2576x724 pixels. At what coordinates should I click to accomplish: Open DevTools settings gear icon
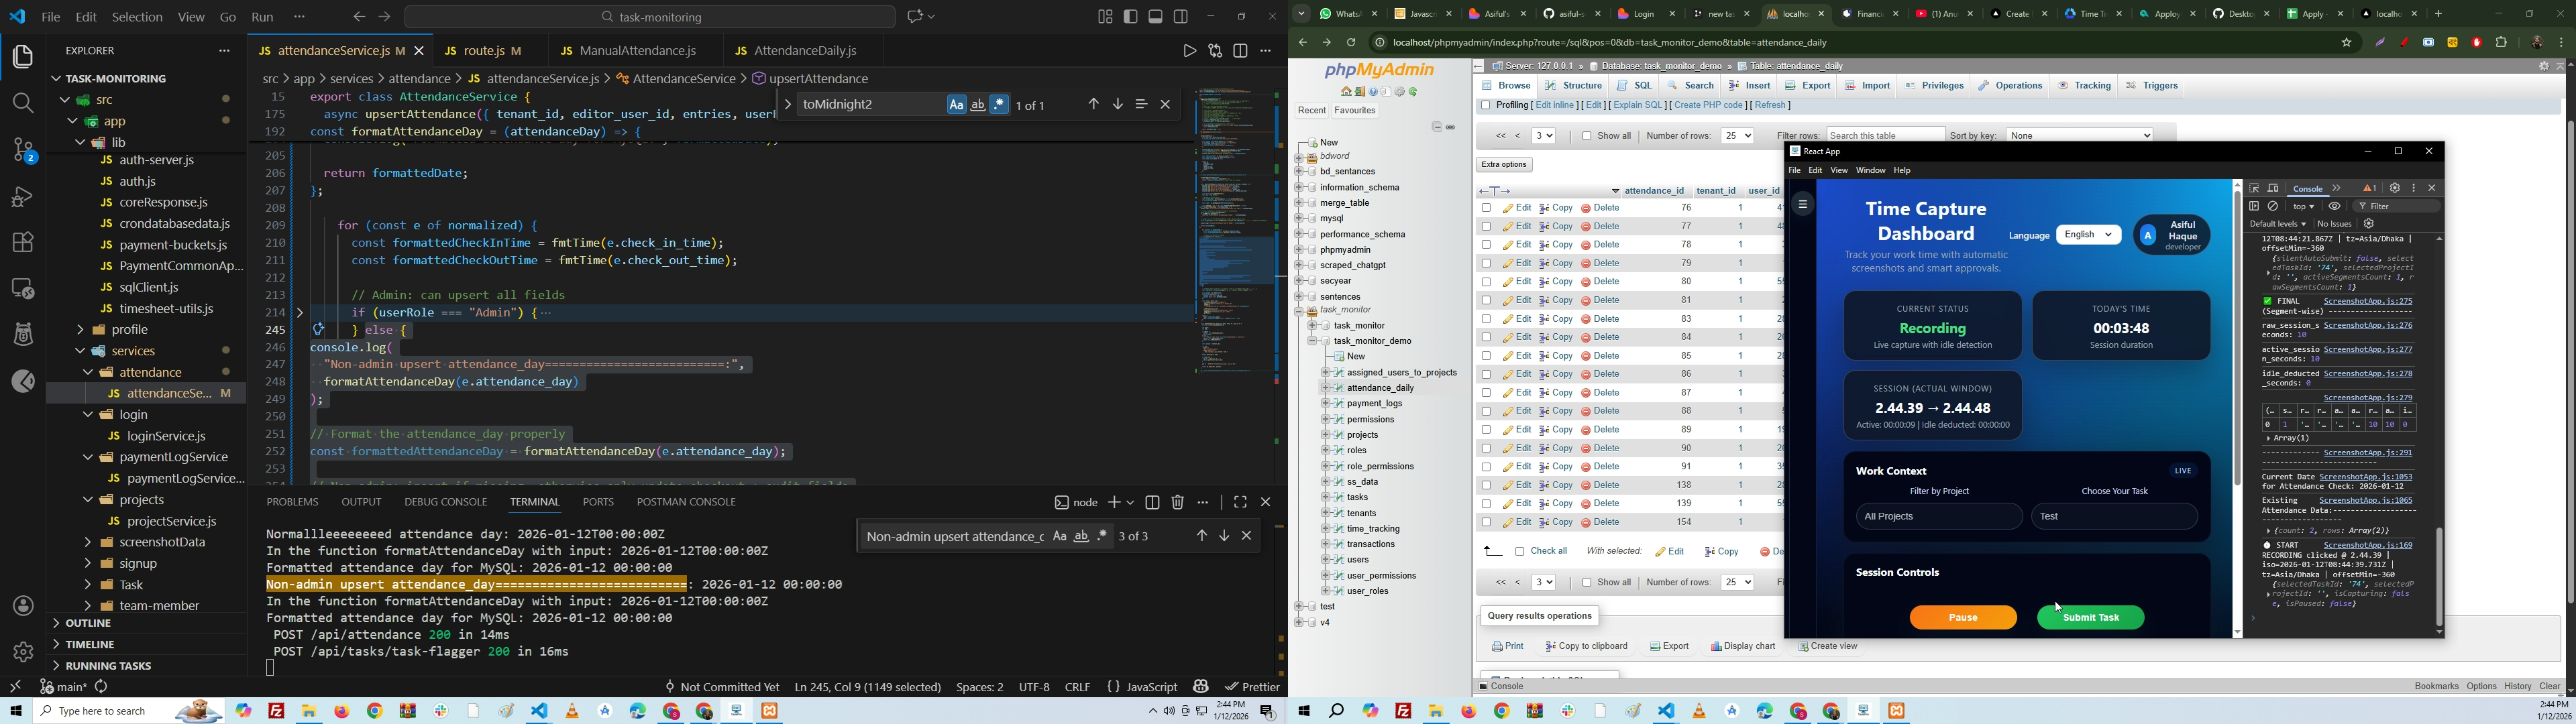2395,188
